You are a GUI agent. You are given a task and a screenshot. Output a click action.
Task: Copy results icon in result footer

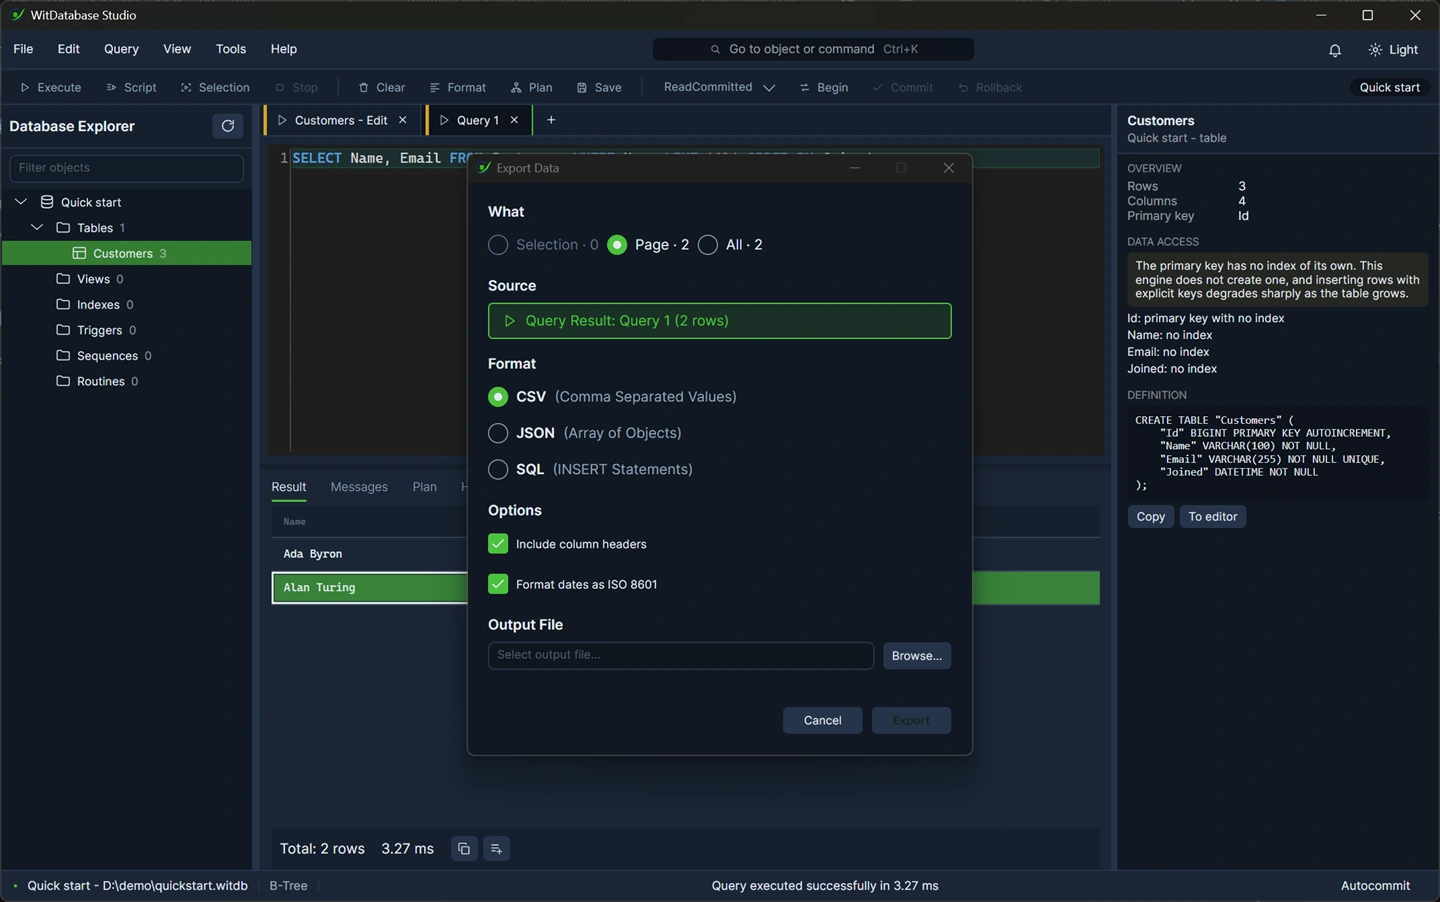(464, 849)
